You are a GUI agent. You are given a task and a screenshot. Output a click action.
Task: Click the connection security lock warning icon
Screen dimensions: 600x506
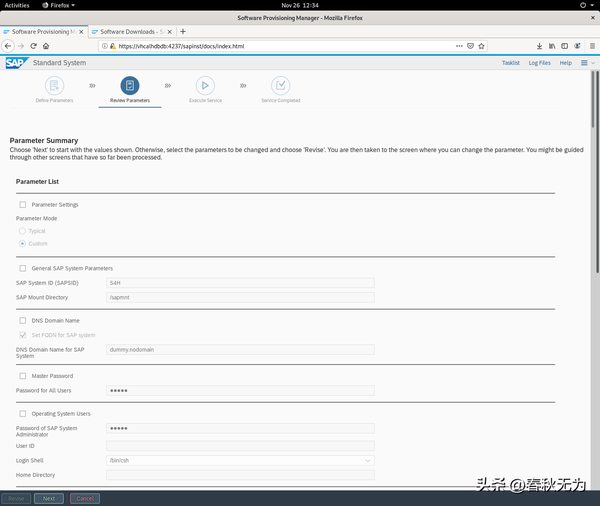[x=113, y=46]
